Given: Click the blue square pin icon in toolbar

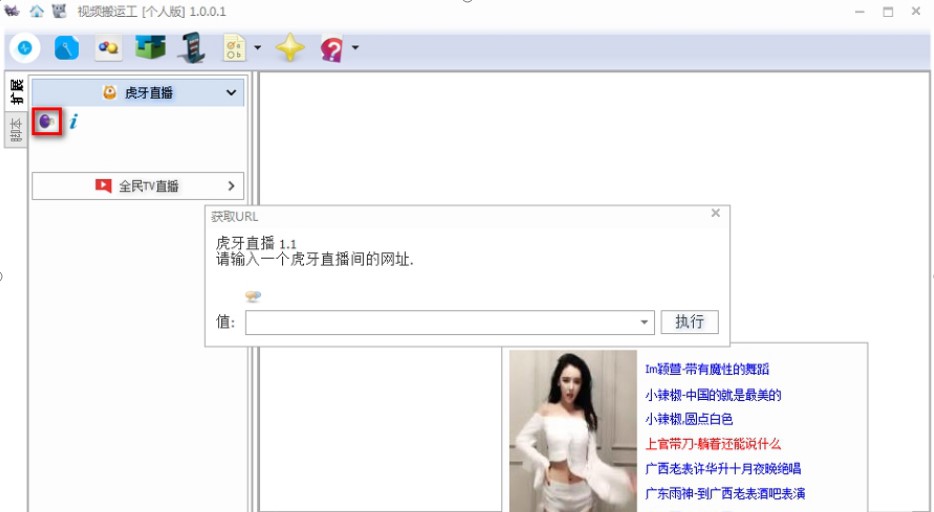Looking at the screenshot, I should click(x=66, y=48).
